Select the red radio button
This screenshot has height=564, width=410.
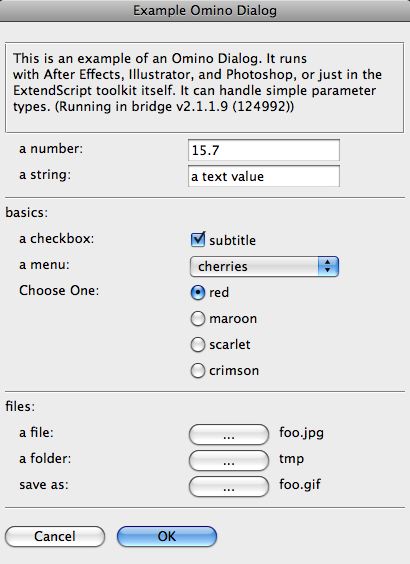point(198,292)
